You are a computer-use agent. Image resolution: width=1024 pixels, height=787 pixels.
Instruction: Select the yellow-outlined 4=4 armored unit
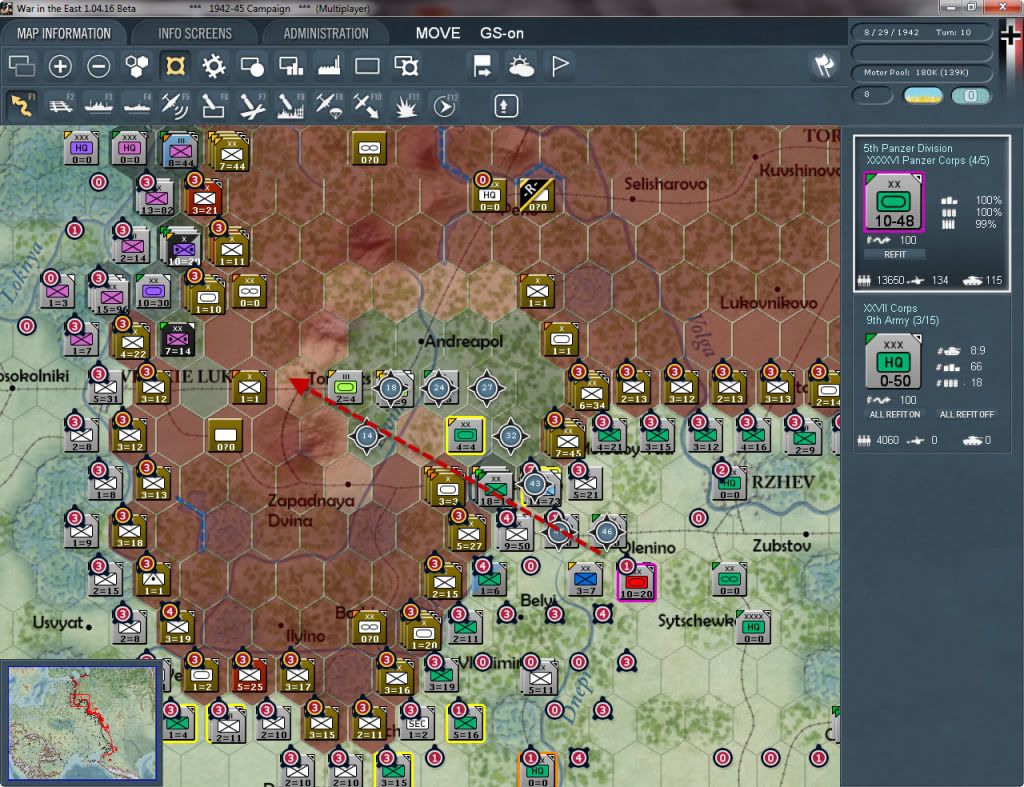(465, 435)
